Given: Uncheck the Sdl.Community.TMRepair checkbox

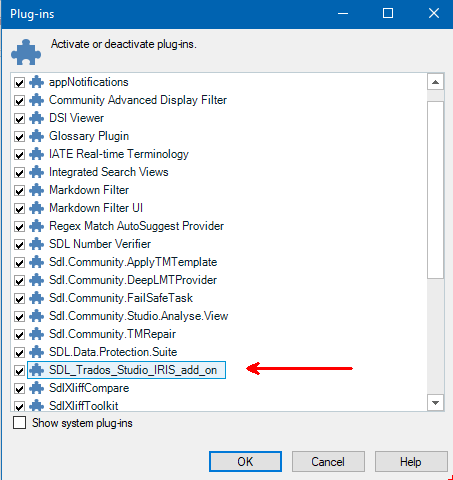Looking at the screenshot, I should (x=19, y=335).
